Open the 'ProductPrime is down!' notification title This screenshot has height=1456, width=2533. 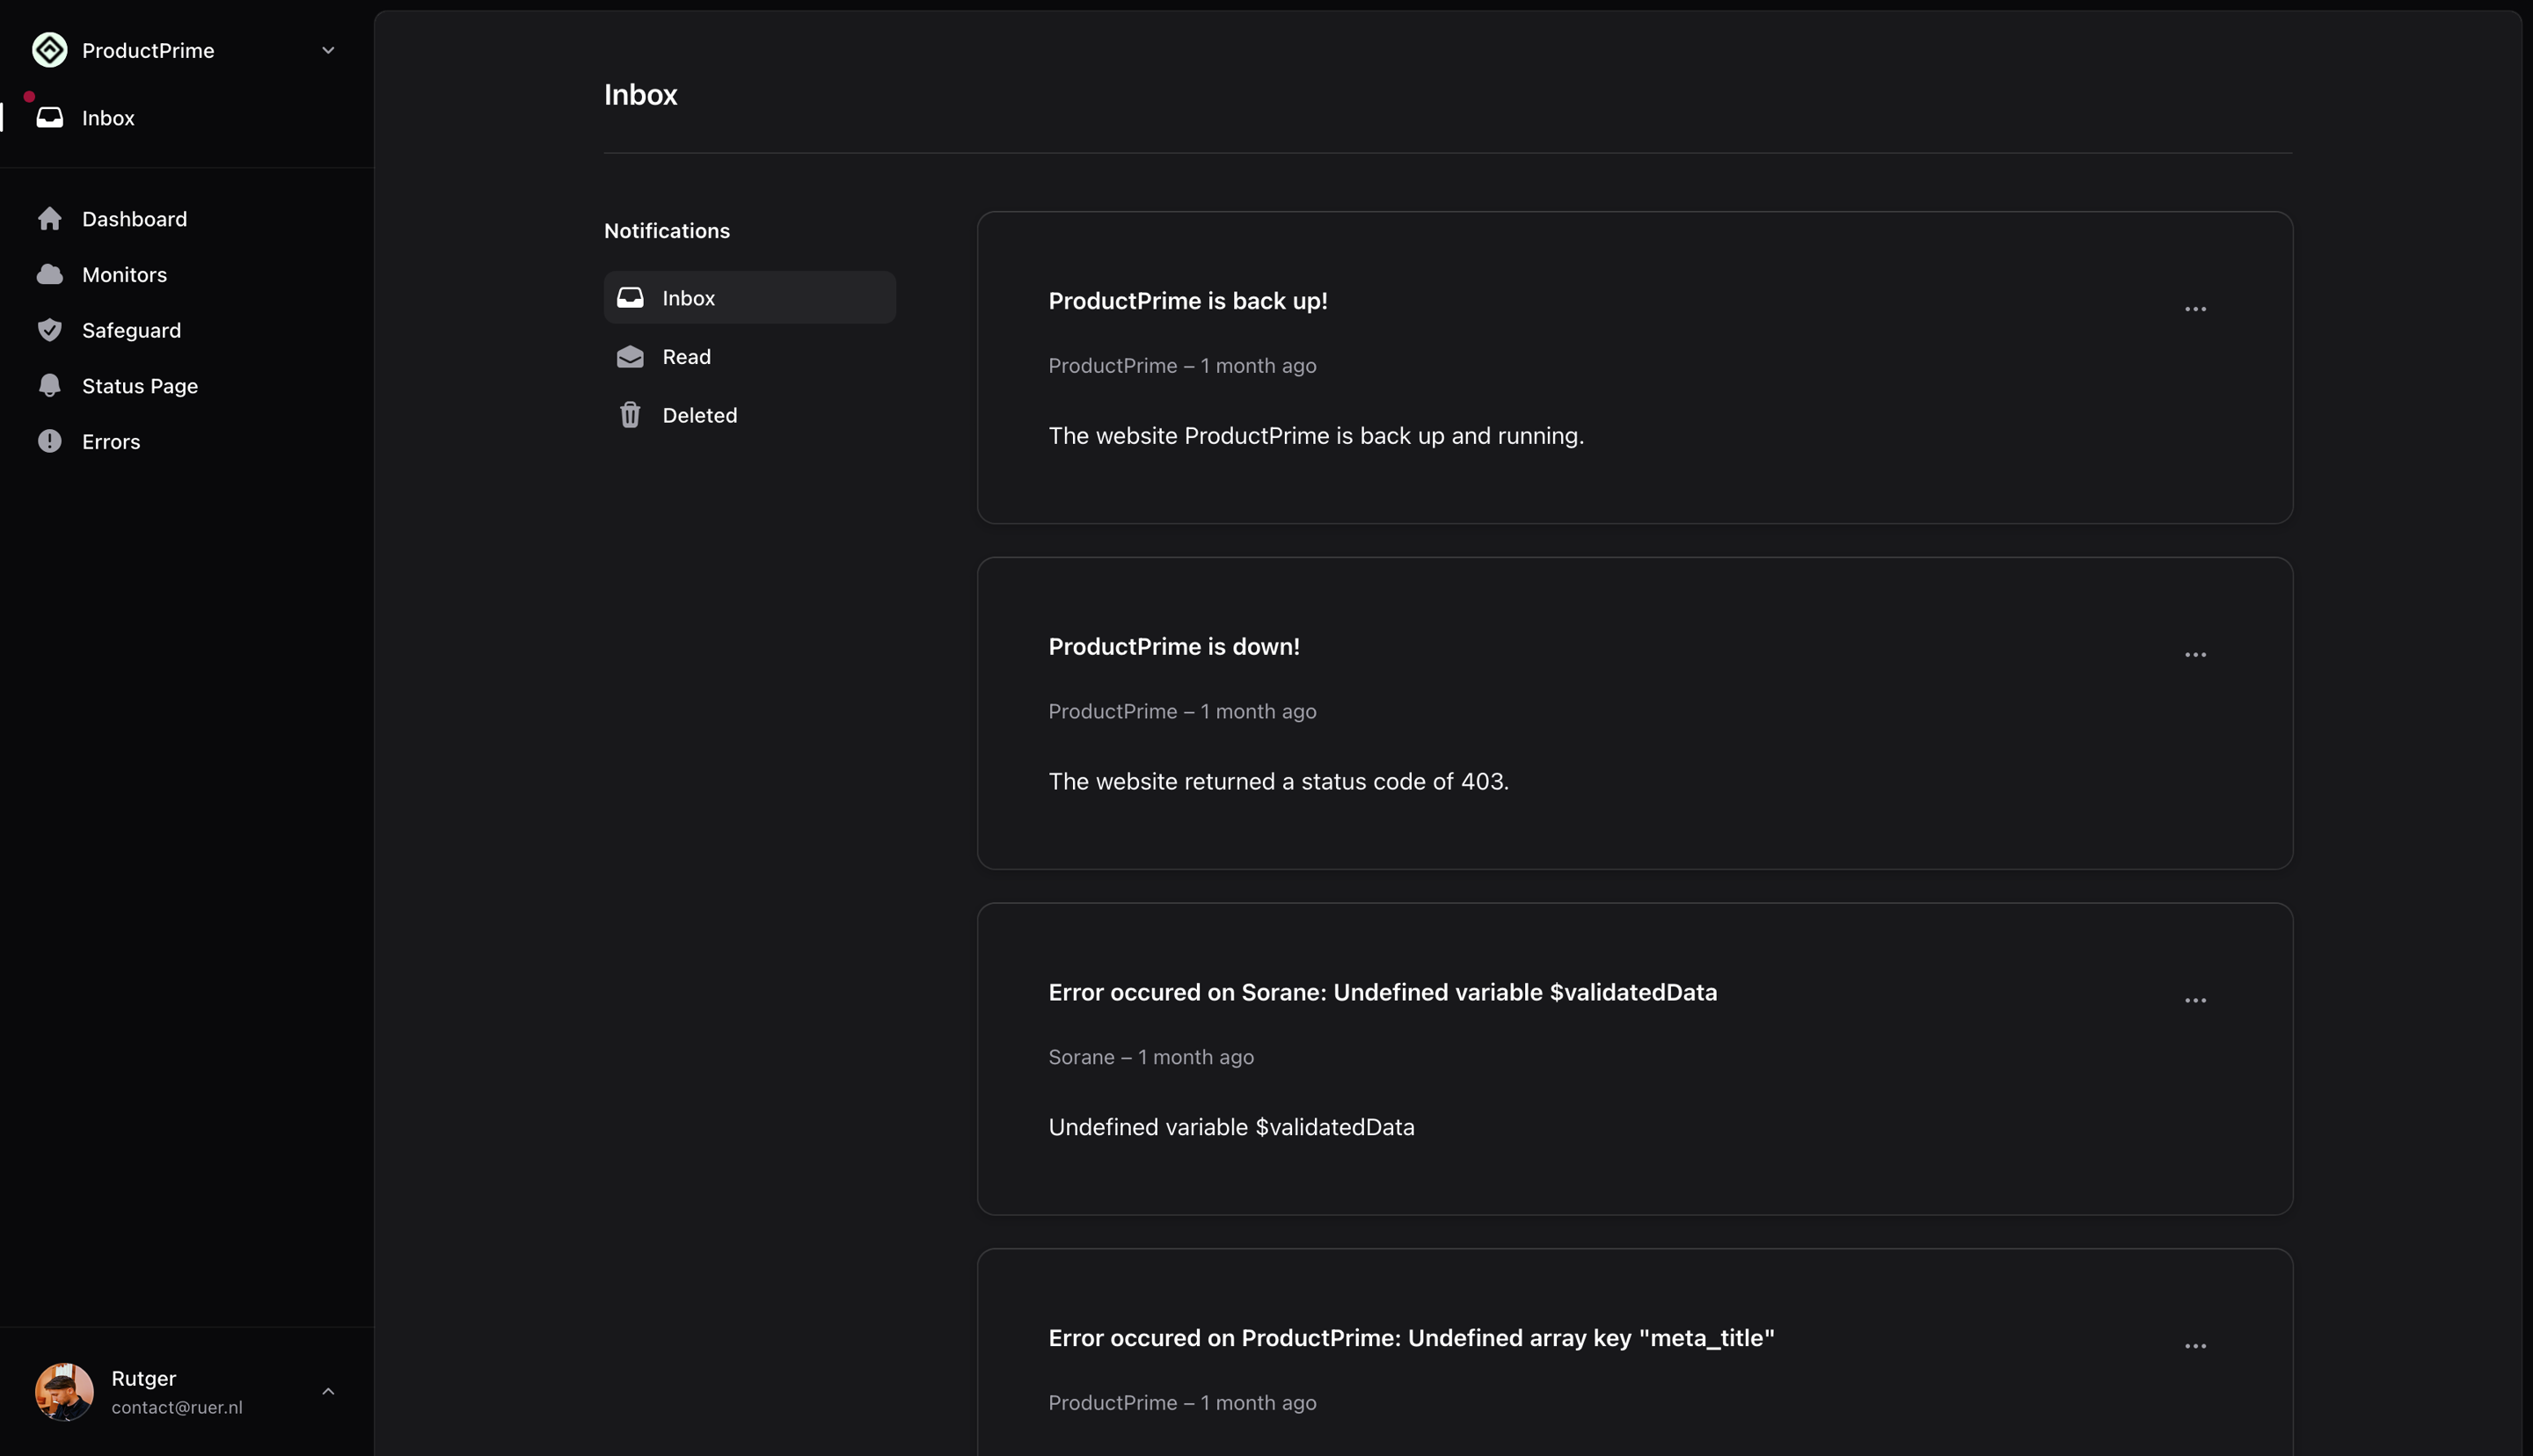pyautogui.click(x=1173, y=647)
